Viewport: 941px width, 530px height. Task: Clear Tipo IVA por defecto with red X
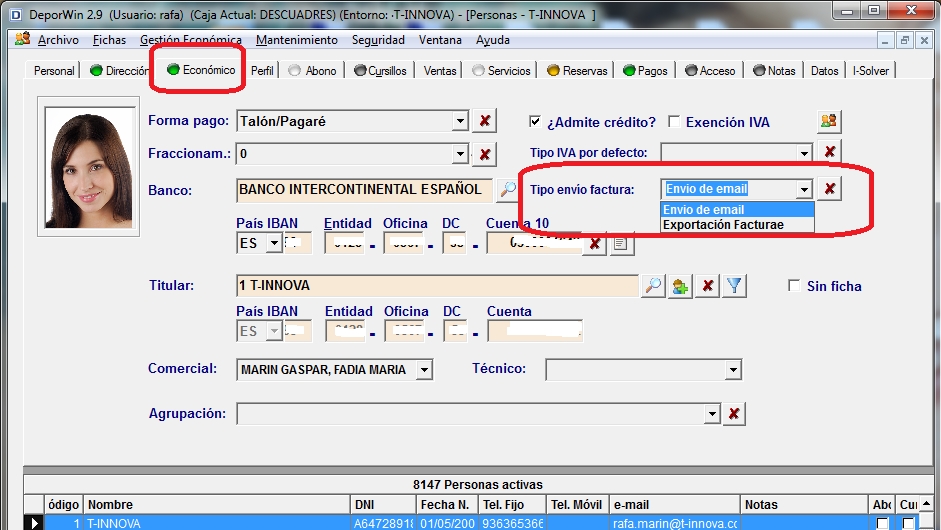point(830,152)
